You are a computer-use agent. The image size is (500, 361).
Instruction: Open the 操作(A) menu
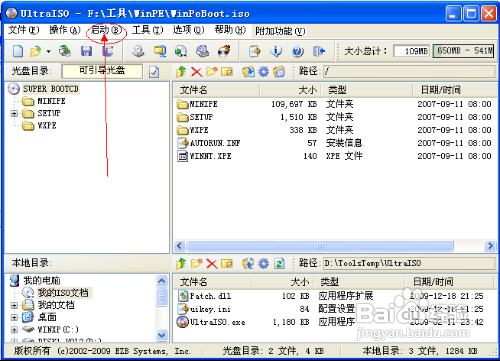65,30
